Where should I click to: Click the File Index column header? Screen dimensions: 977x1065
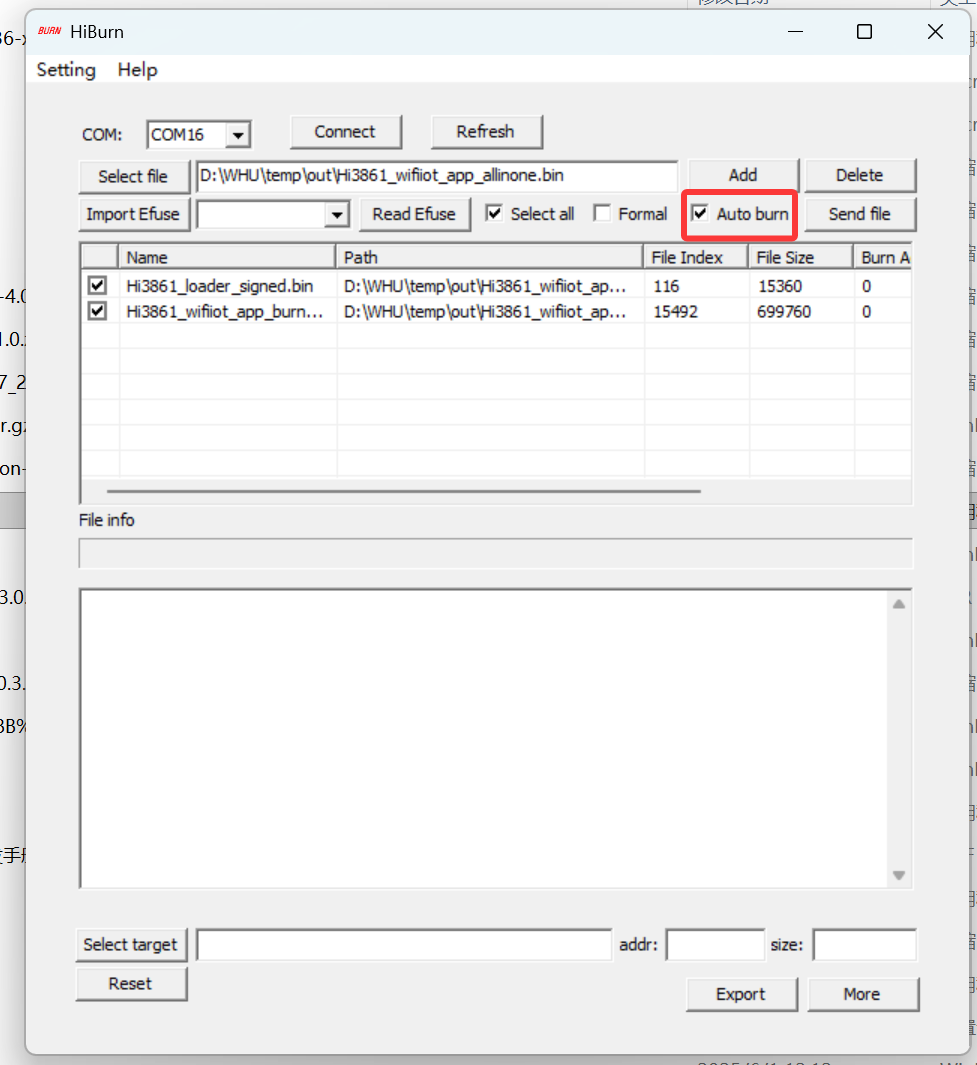click(696, 257)
